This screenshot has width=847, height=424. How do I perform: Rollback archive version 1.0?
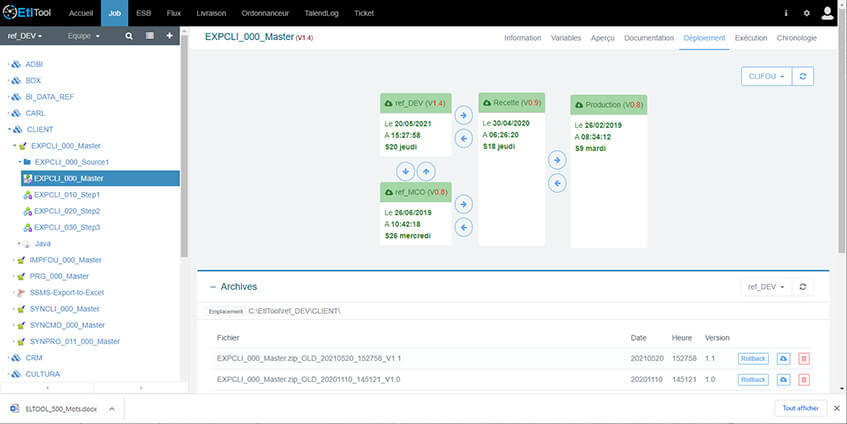pyautogui.click(x=753, y=380)
